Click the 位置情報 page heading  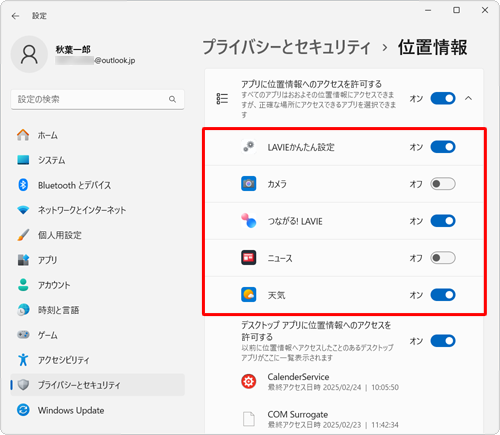point(432,47)
